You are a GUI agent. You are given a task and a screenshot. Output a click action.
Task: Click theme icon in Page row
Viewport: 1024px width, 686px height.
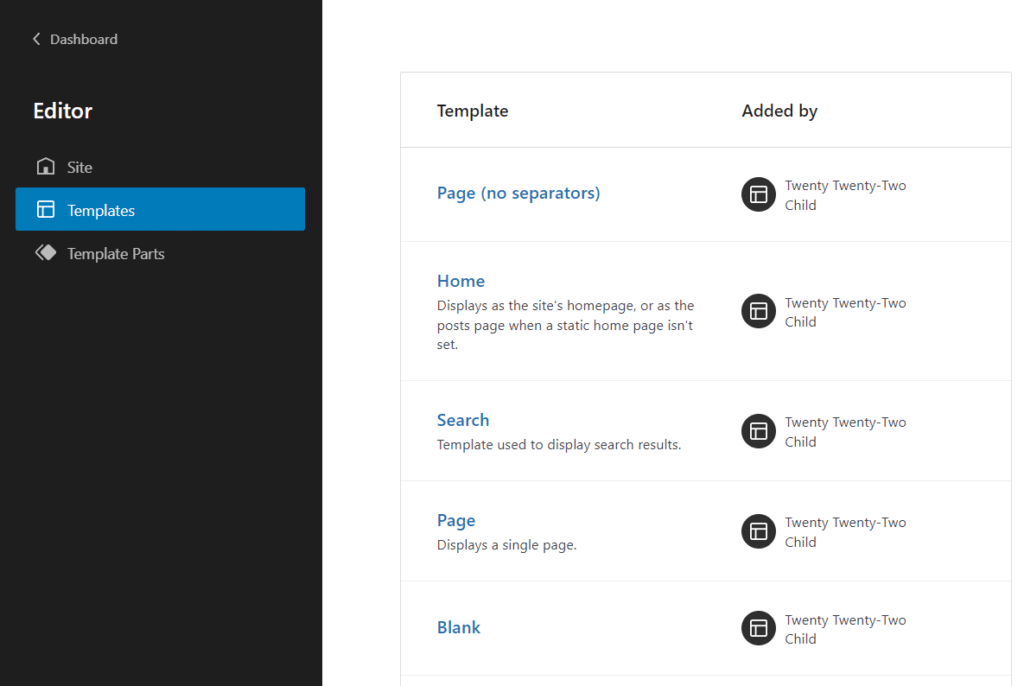coord(758,531)
